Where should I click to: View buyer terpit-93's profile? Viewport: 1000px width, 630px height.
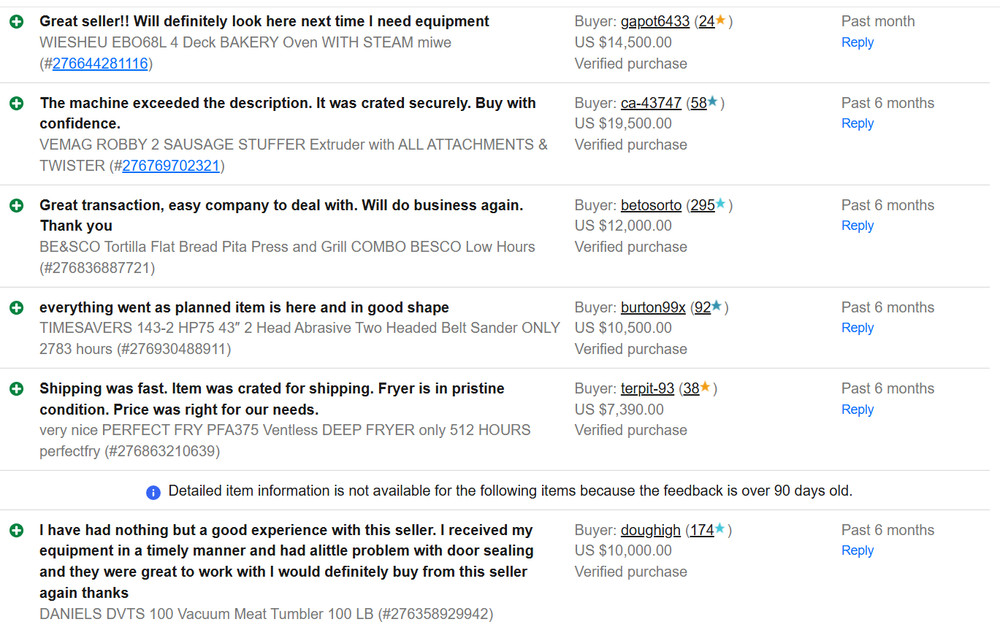[x=647, y=389]
